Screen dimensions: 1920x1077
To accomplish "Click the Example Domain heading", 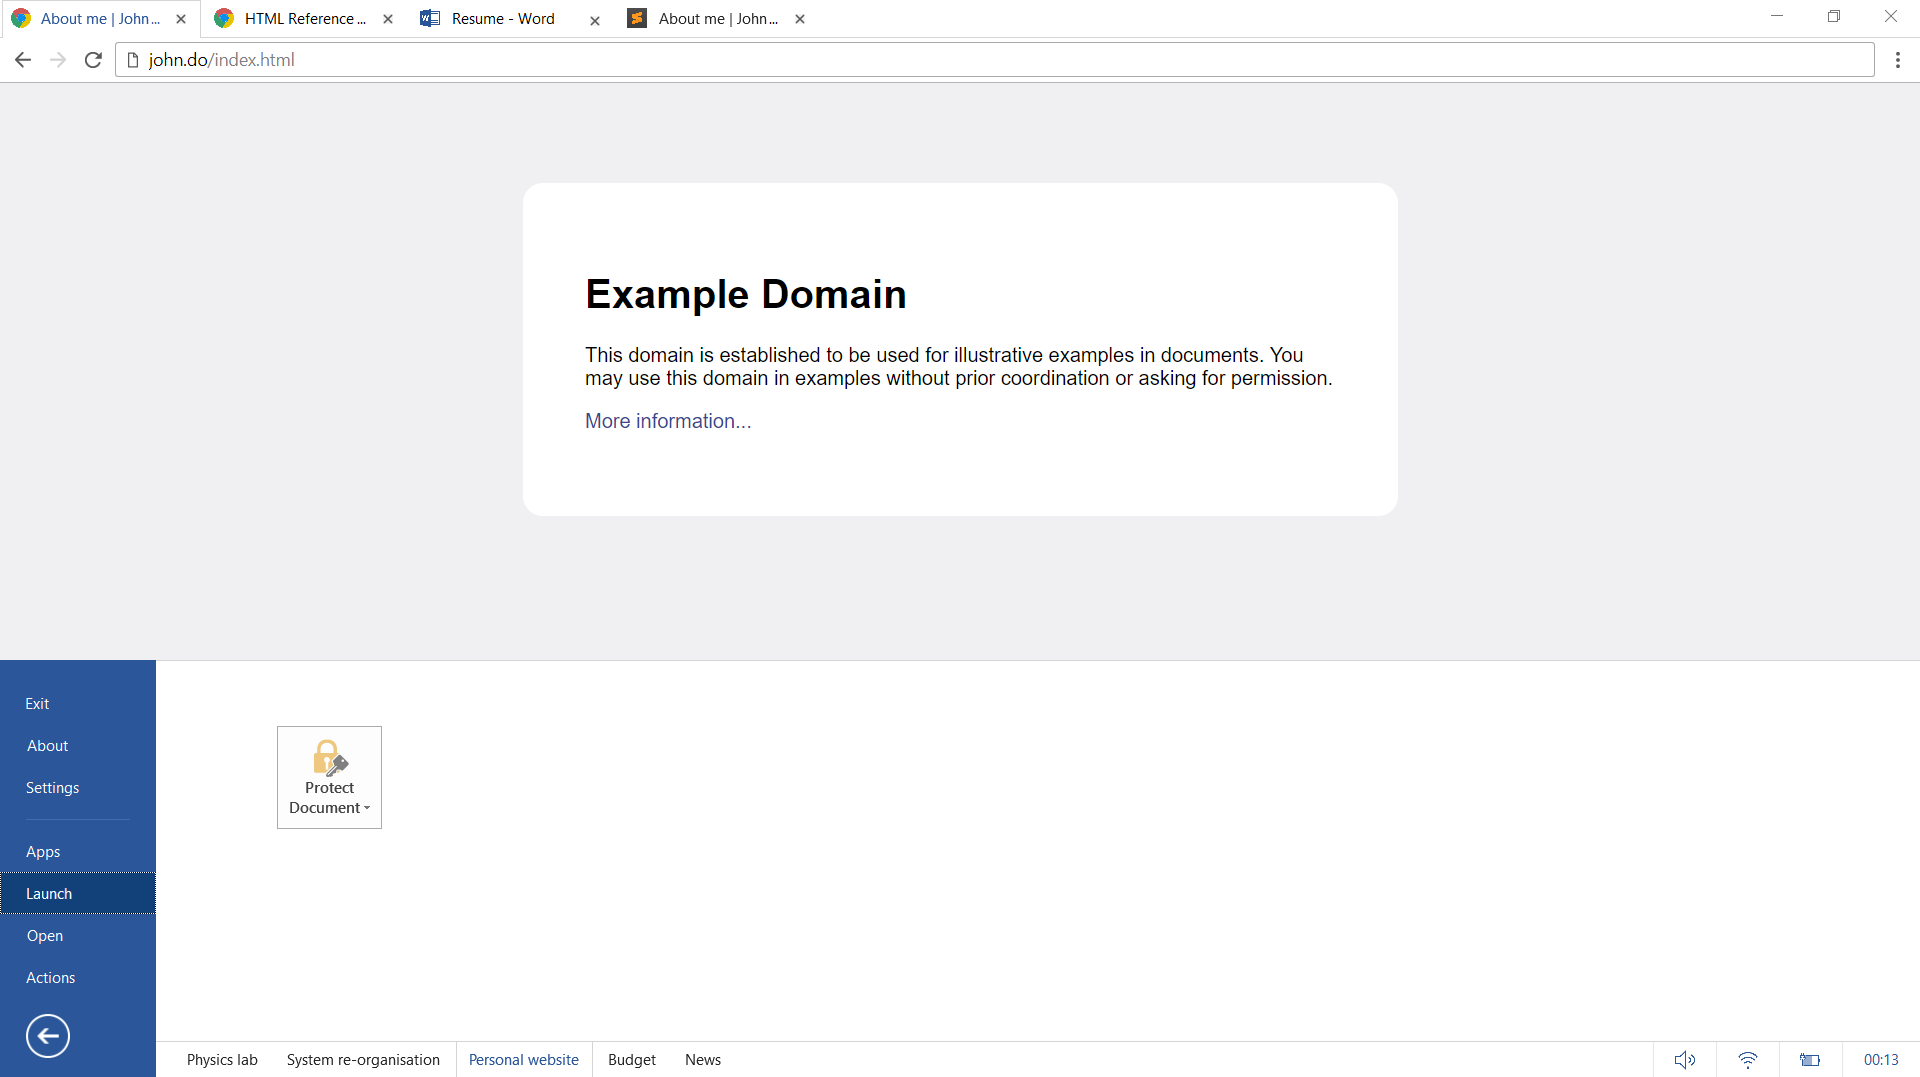I will pos(746,294).
